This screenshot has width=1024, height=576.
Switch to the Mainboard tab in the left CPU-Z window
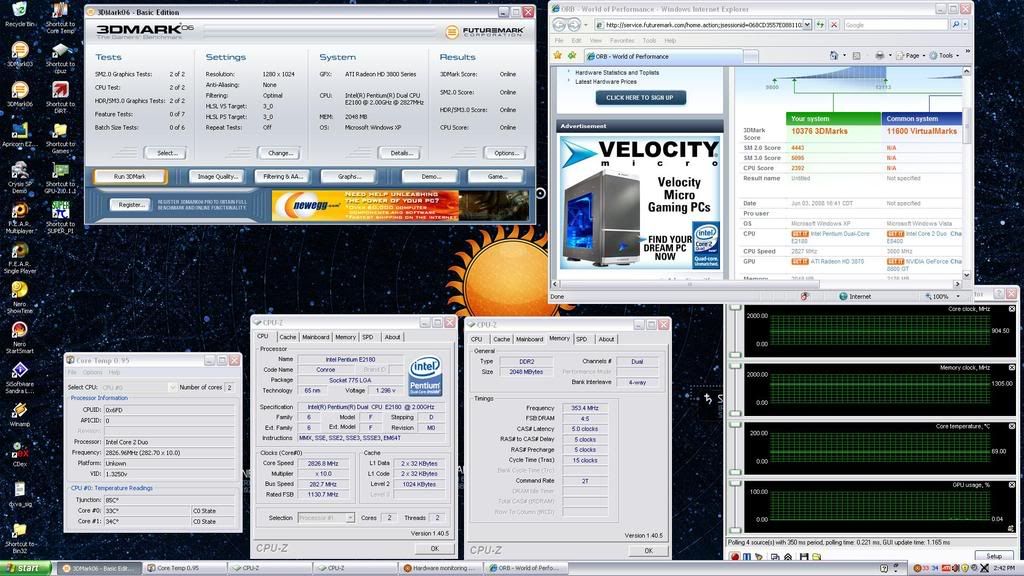(x=316, y=337)
